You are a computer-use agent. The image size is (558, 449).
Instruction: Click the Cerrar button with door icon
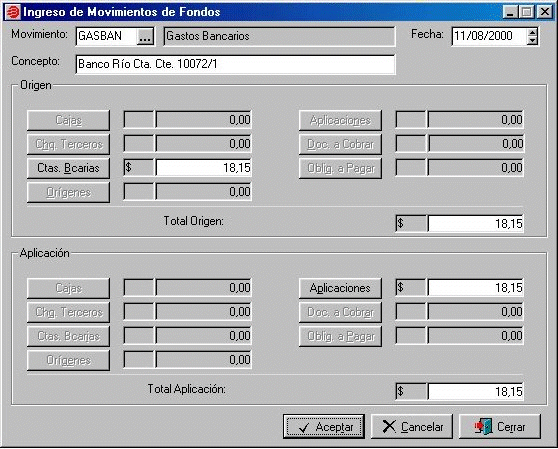click(500, 426)
